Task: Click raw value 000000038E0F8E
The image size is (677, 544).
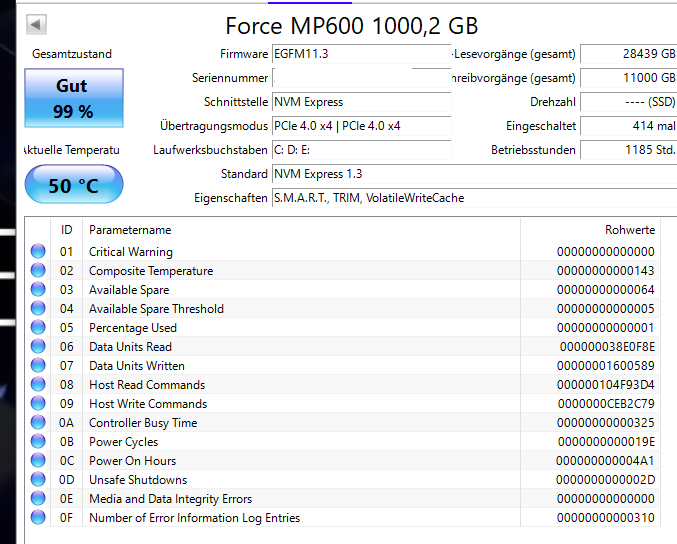Action: coord(607,347)
